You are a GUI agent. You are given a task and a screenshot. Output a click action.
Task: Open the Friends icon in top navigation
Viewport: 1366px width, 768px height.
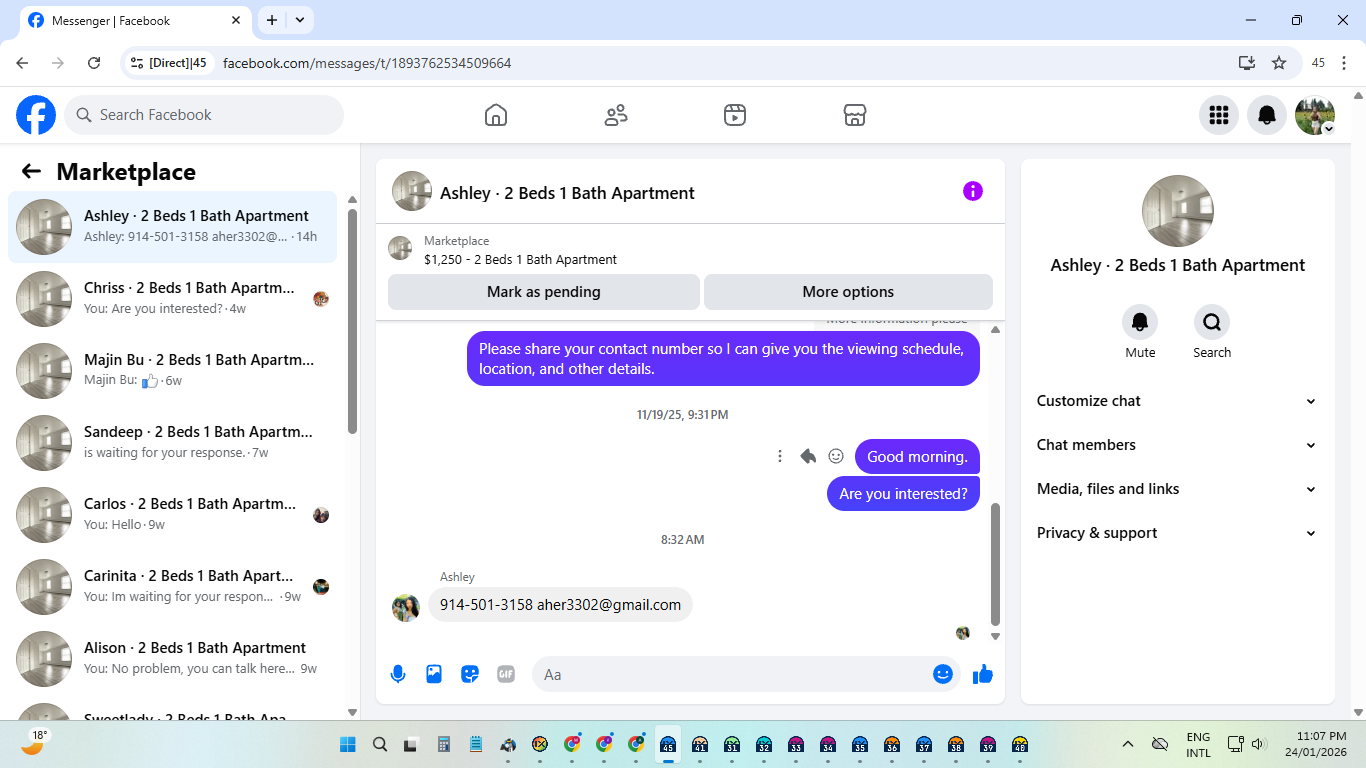616,115
